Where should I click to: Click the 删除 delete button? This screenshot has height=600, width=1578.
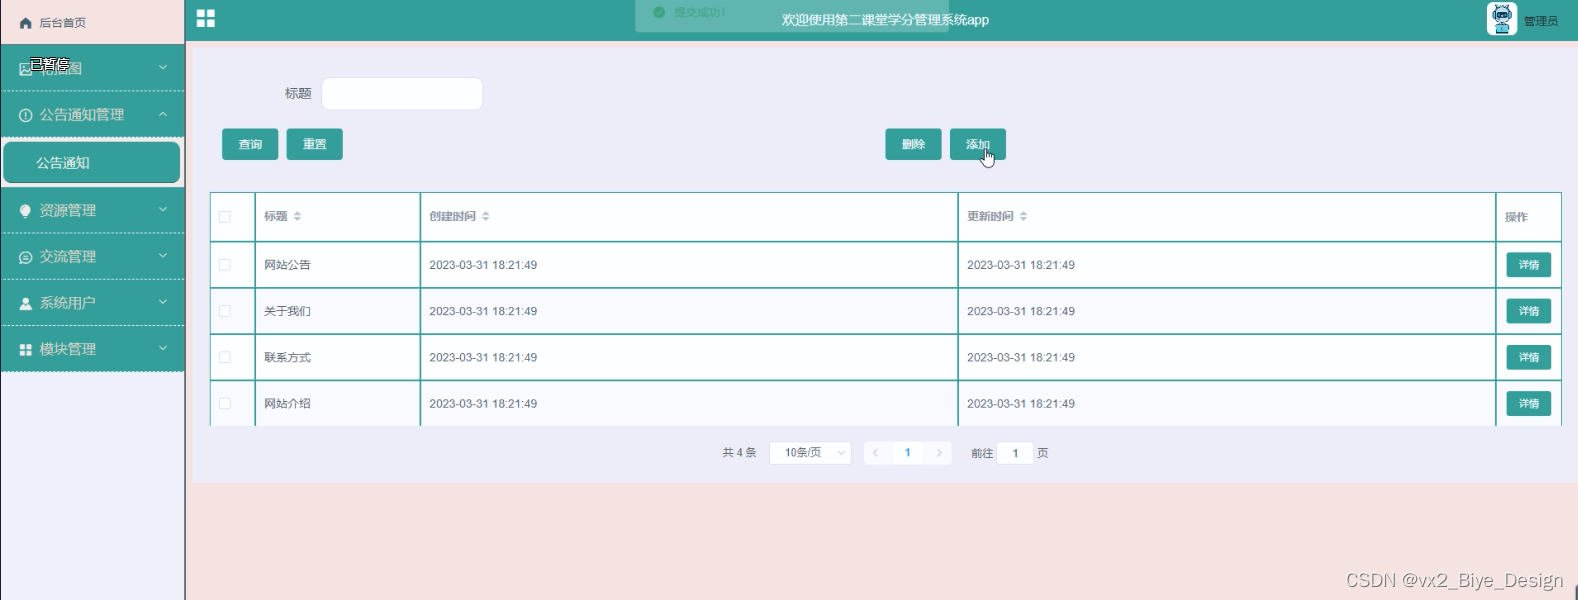[913, 144]
